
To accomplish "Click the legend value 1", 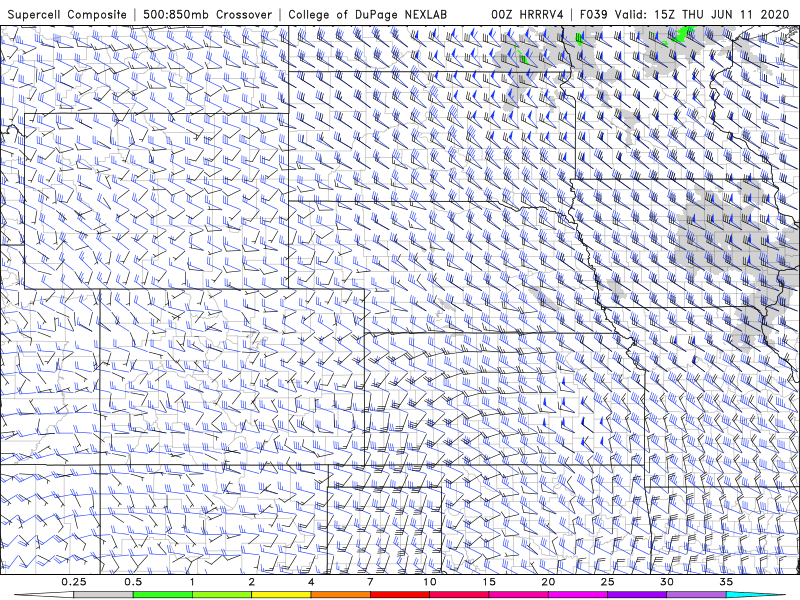I will click(x=192, y=582).
